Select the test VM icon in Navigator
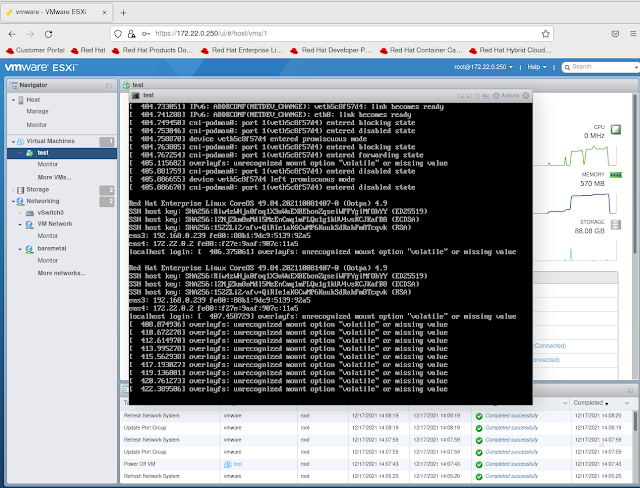The height and width of the screenshot is (488, 640). [x=29, y=153]
